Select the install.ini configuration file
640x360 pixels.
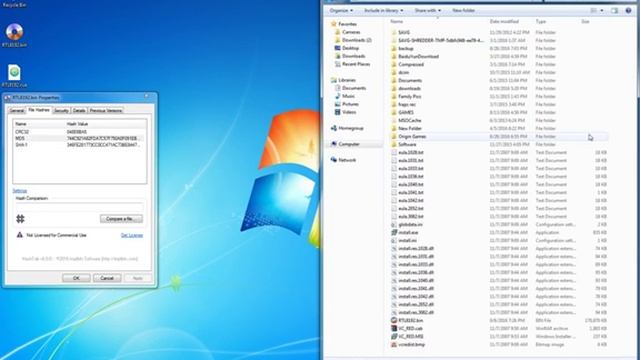[407, 240]
